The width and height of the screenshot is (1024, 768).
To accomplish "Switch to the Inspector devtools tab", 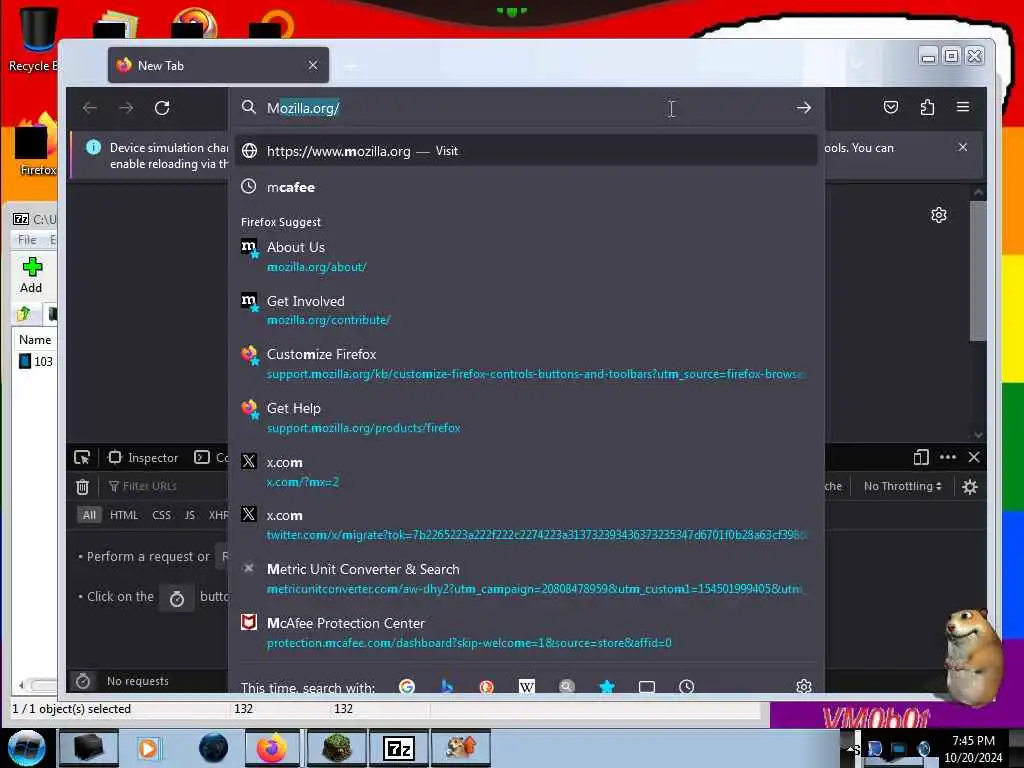I will coord(143,457).
